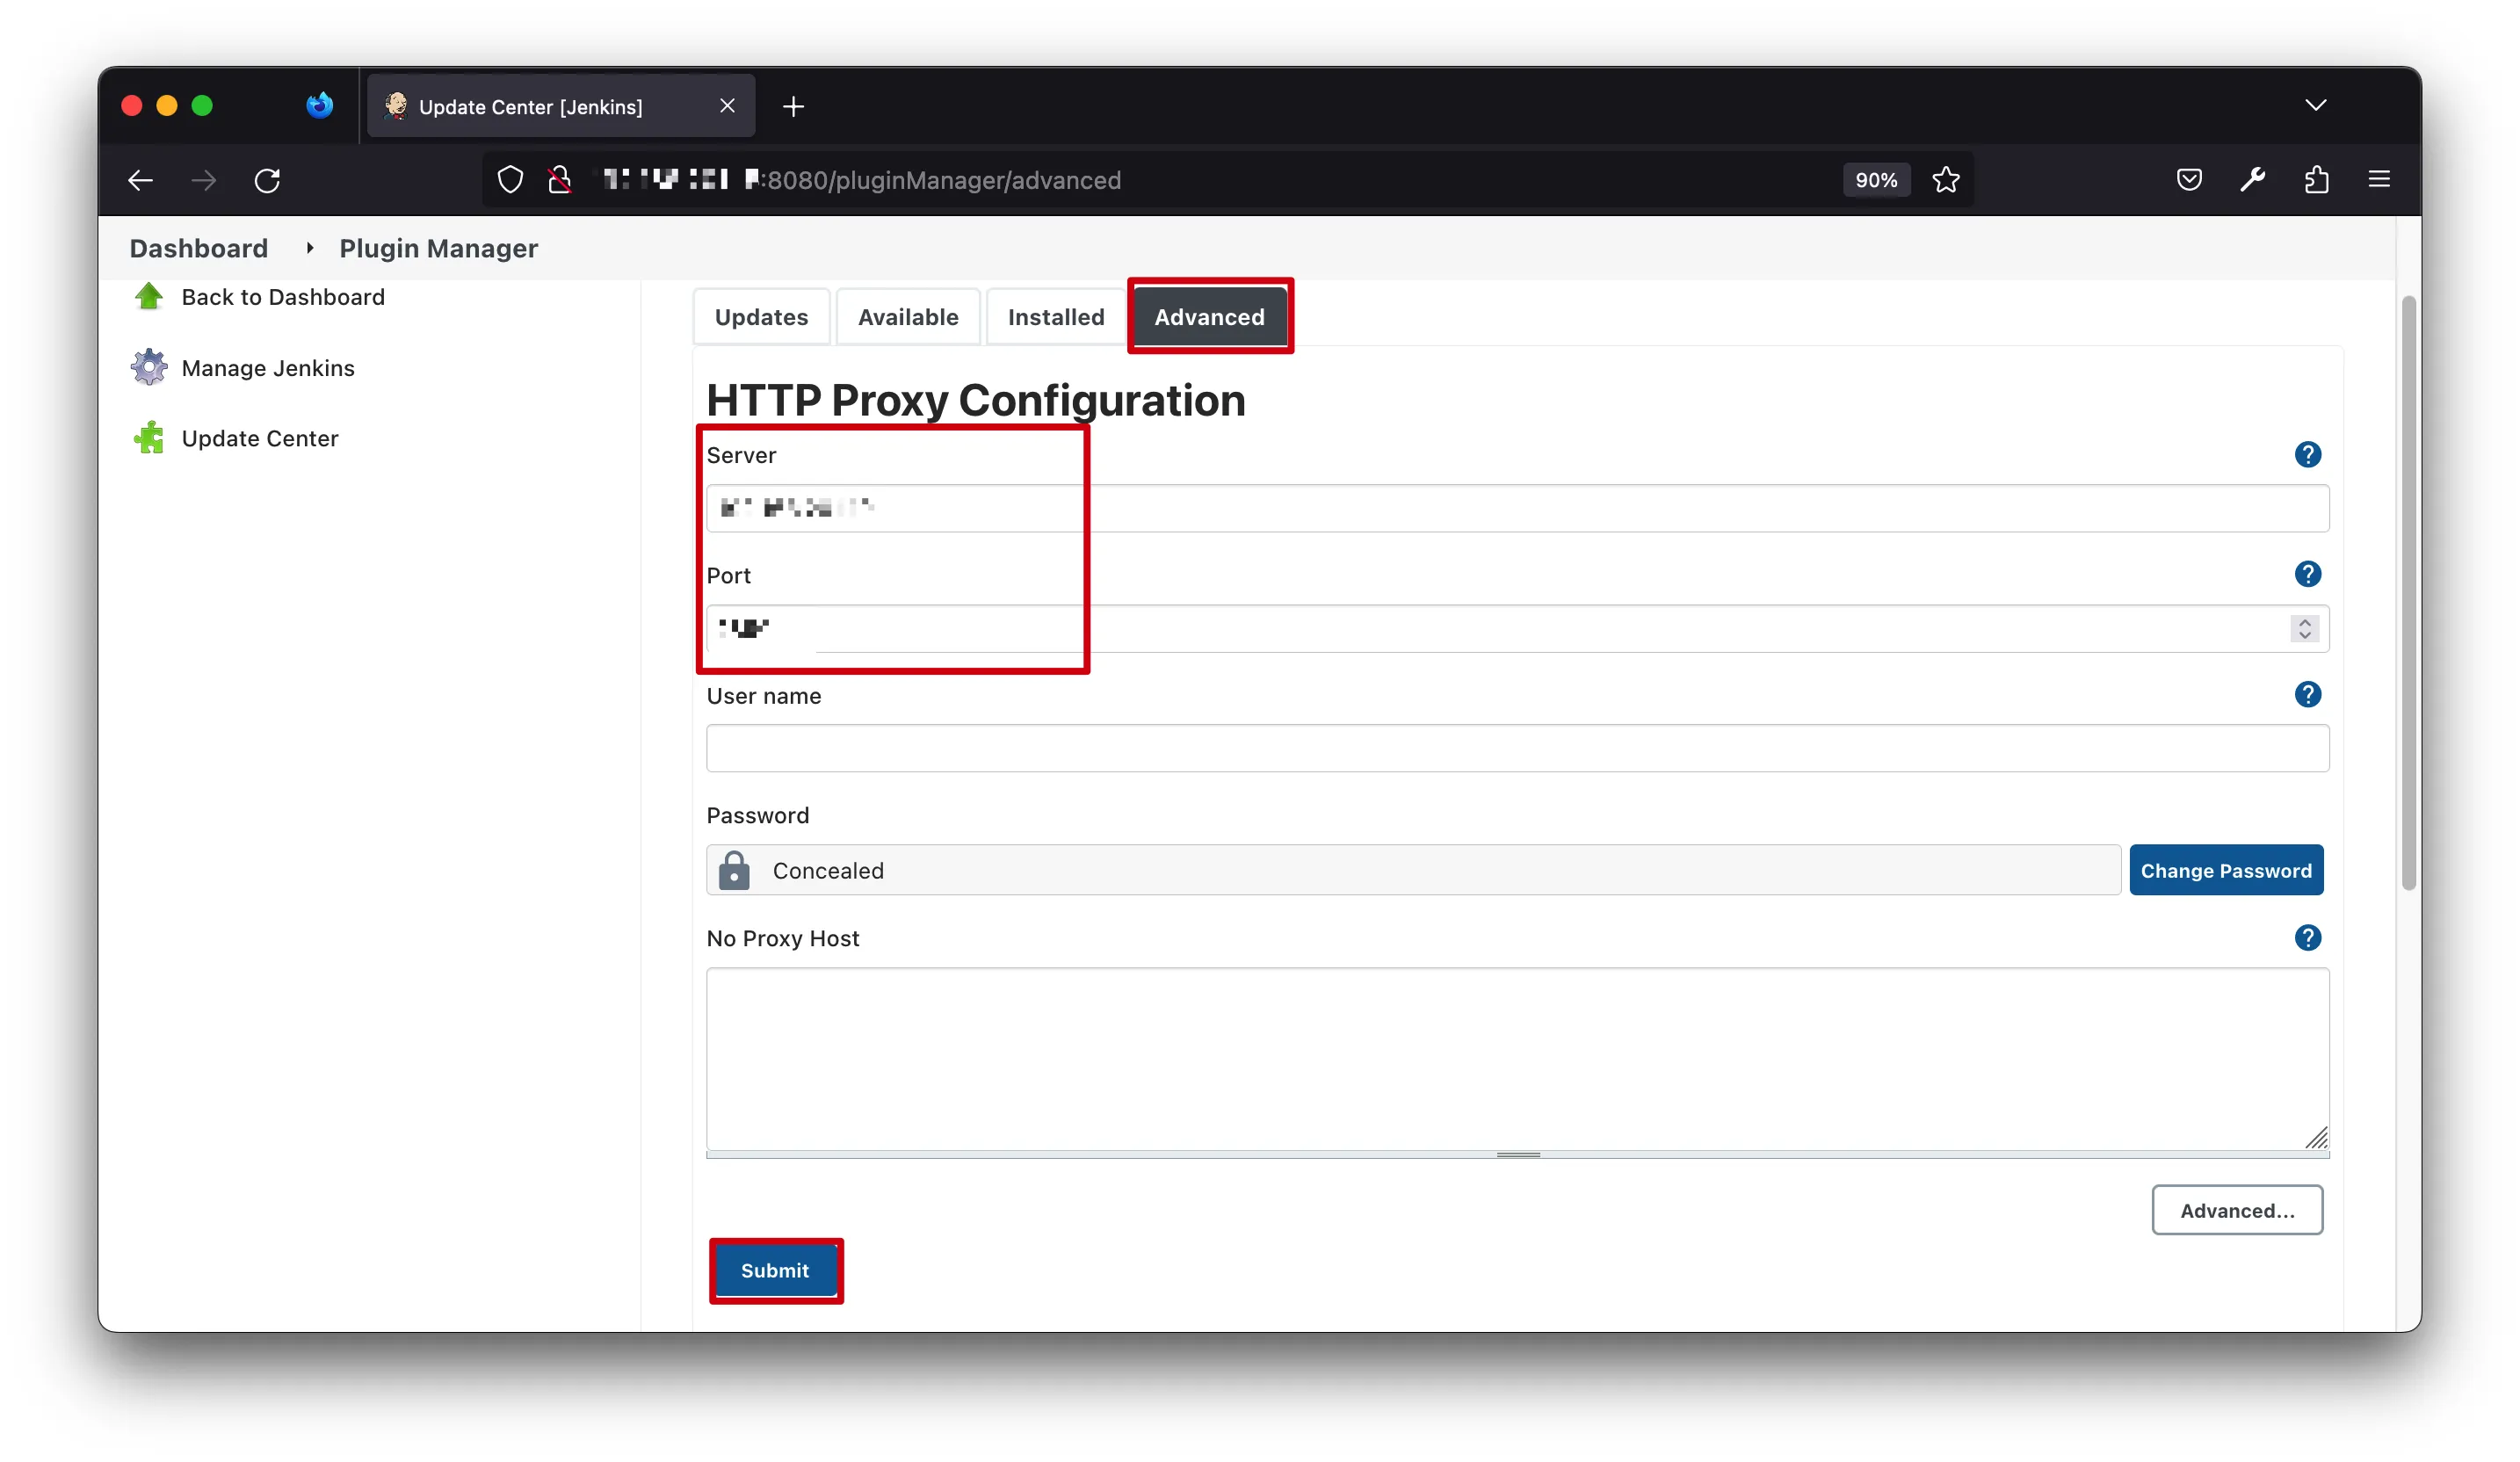Click the Concealed password lock icon
2520x1462 pixels.
734,870
